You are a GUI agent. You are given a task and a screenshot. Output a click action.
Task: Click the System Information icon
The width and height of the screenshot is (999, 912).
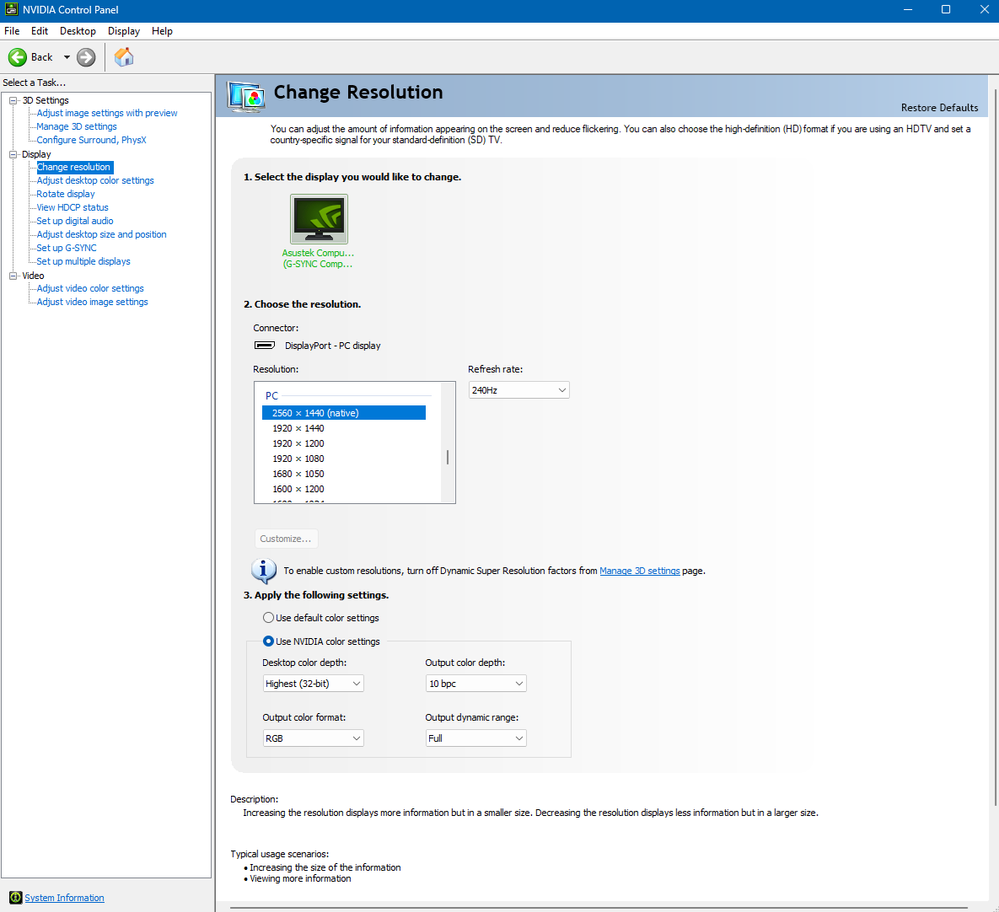pyautogui.click(x=15, y=897)
